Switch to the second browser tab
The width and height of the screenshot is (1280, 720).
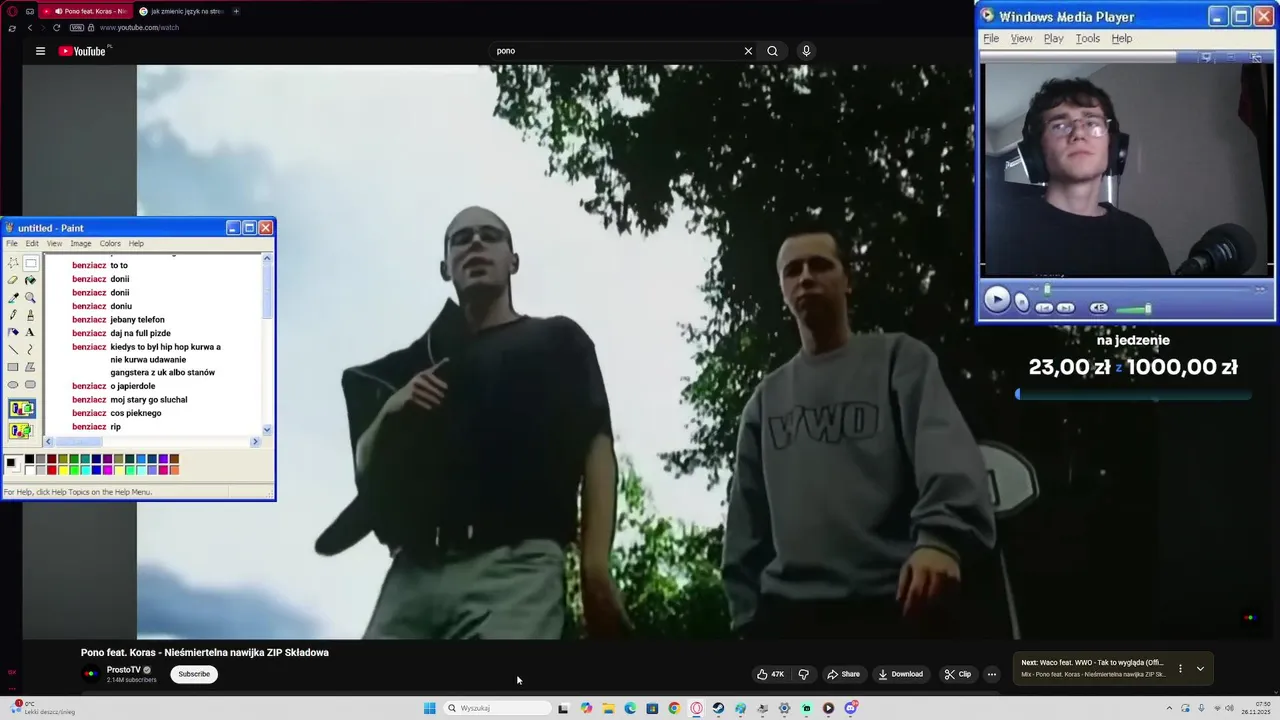[x=180, y=11]
